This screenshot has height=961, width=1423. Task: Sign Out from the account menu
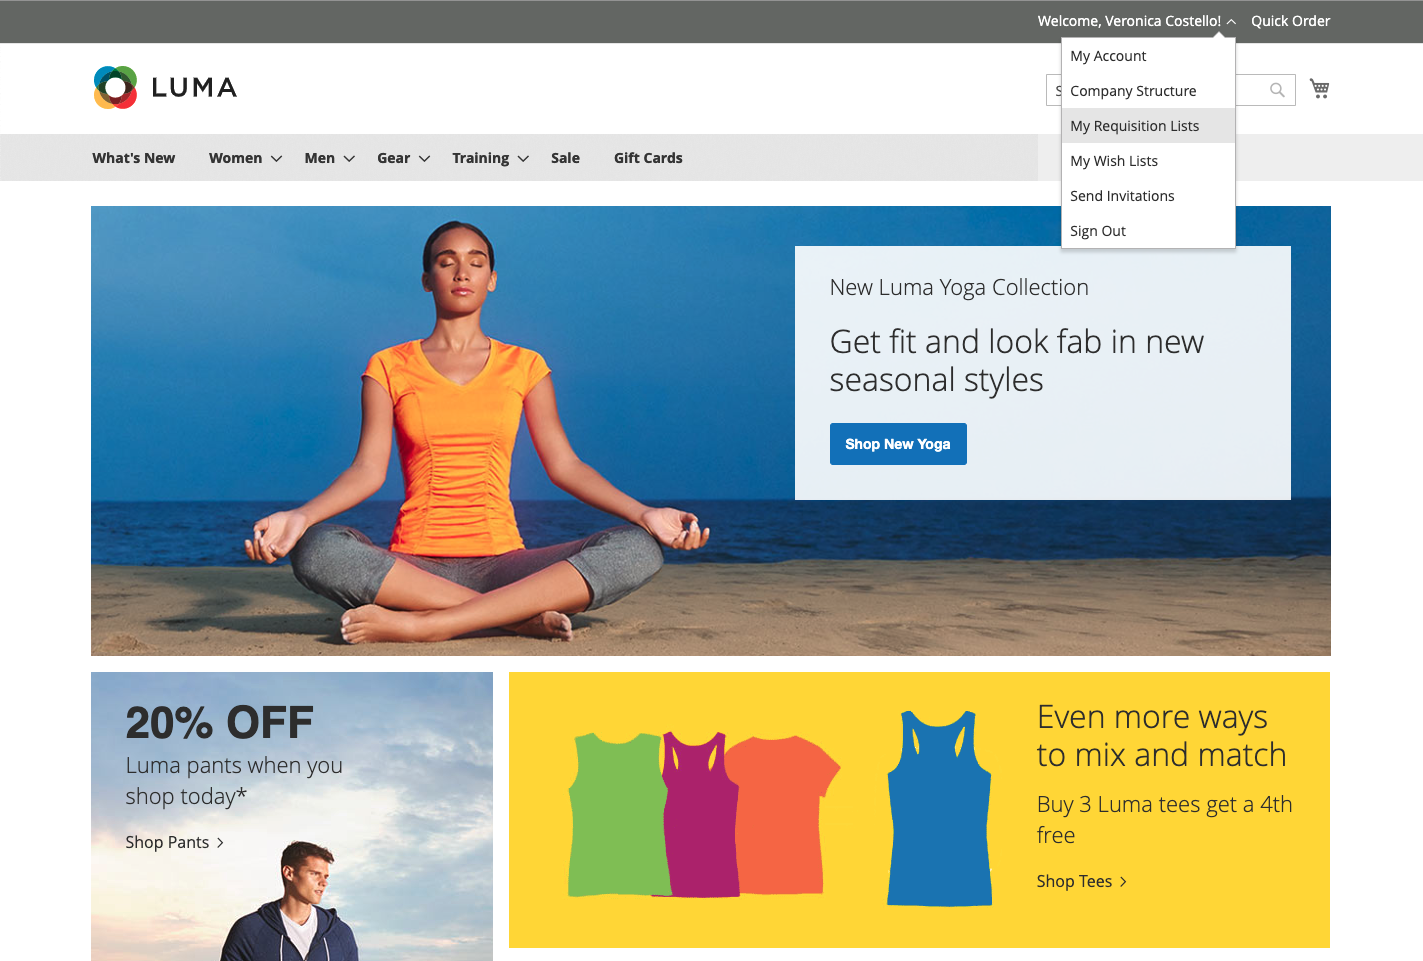tap(1148, 231)
